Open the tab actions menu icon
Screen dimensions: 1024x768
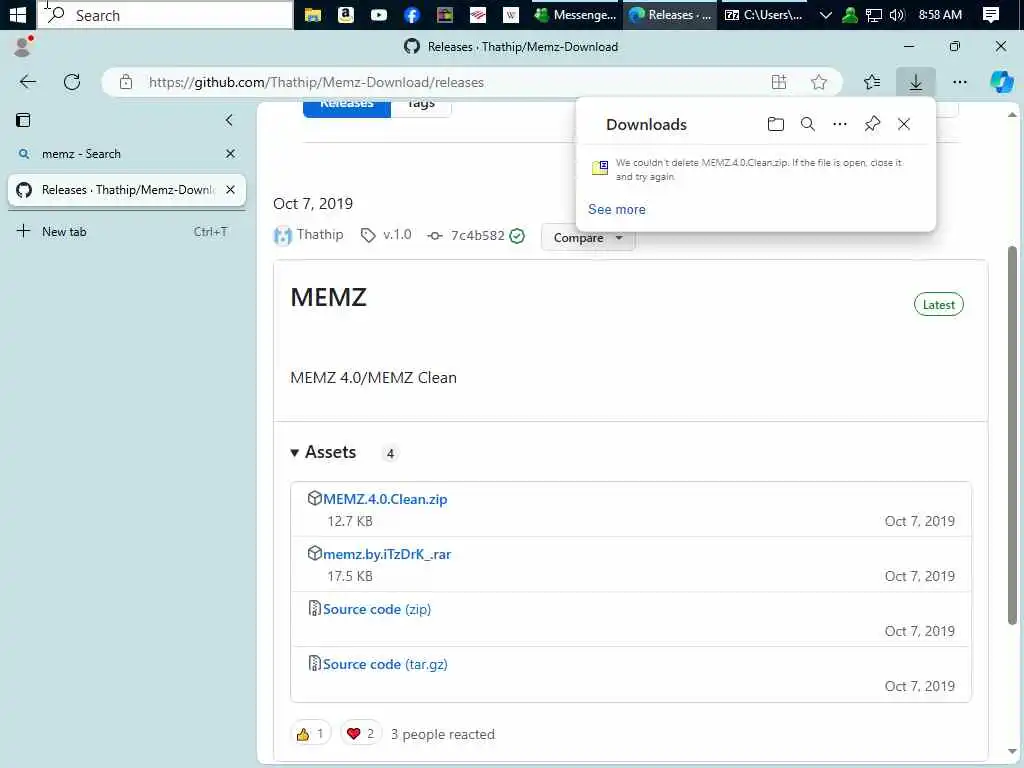pyautogui.click(x=23, y=120)
